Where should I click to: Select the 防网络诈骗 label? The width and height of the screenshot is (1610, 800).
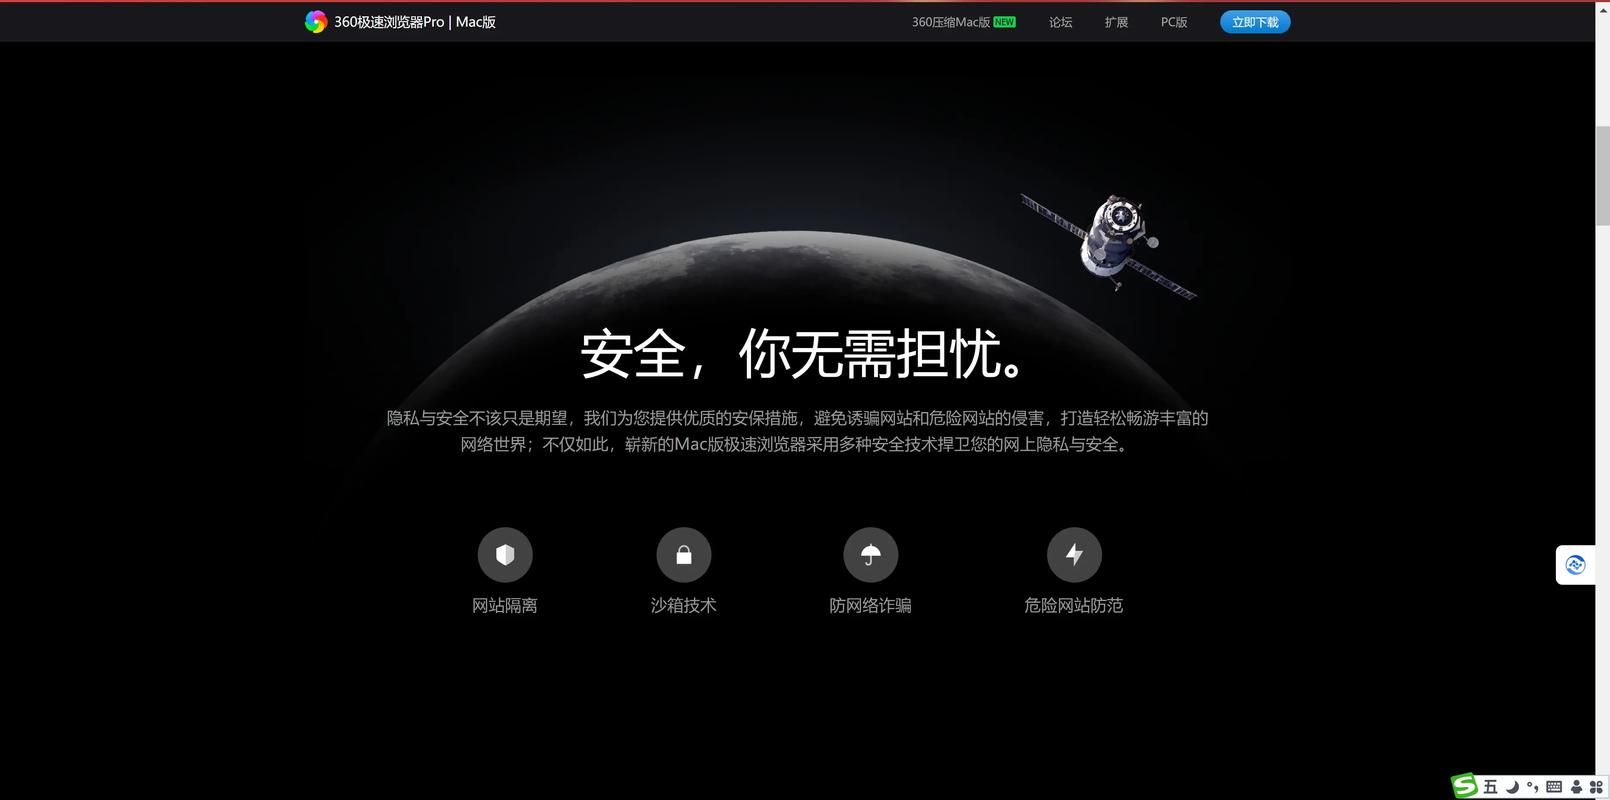871,605
